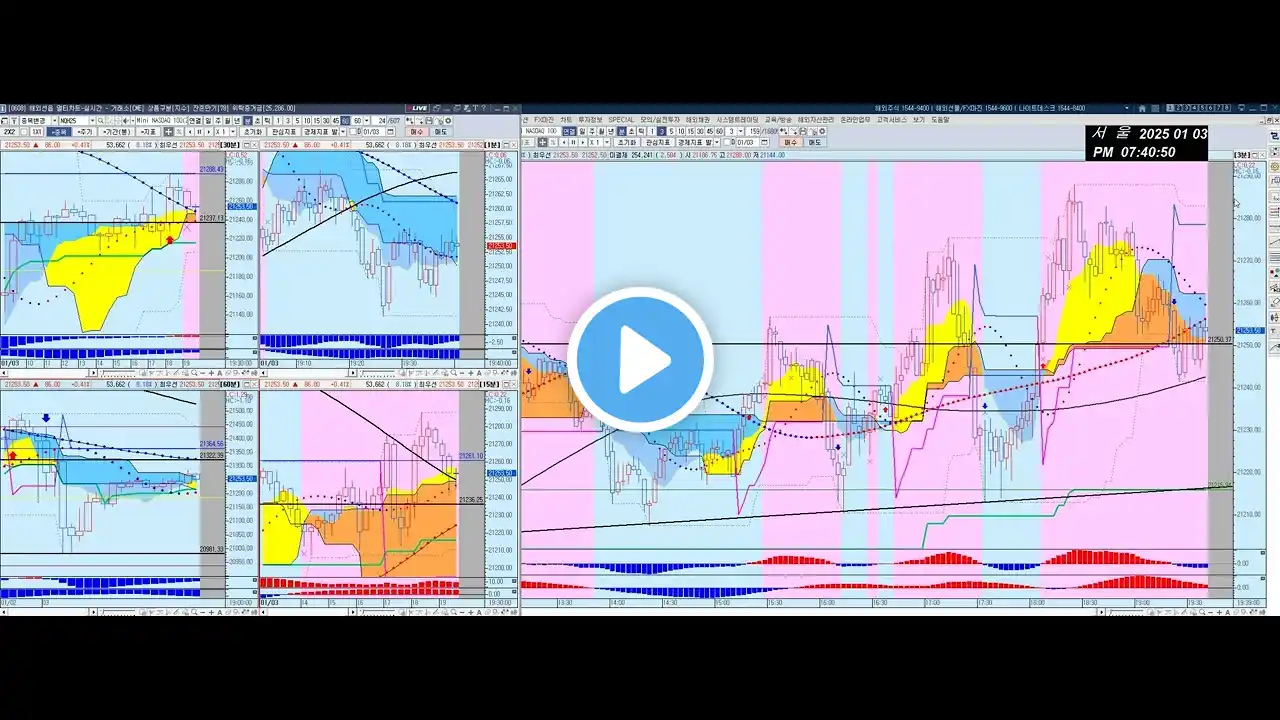1280x720 pixels.
Task: Open the SPECIAL menu
Action: [621, 120]
